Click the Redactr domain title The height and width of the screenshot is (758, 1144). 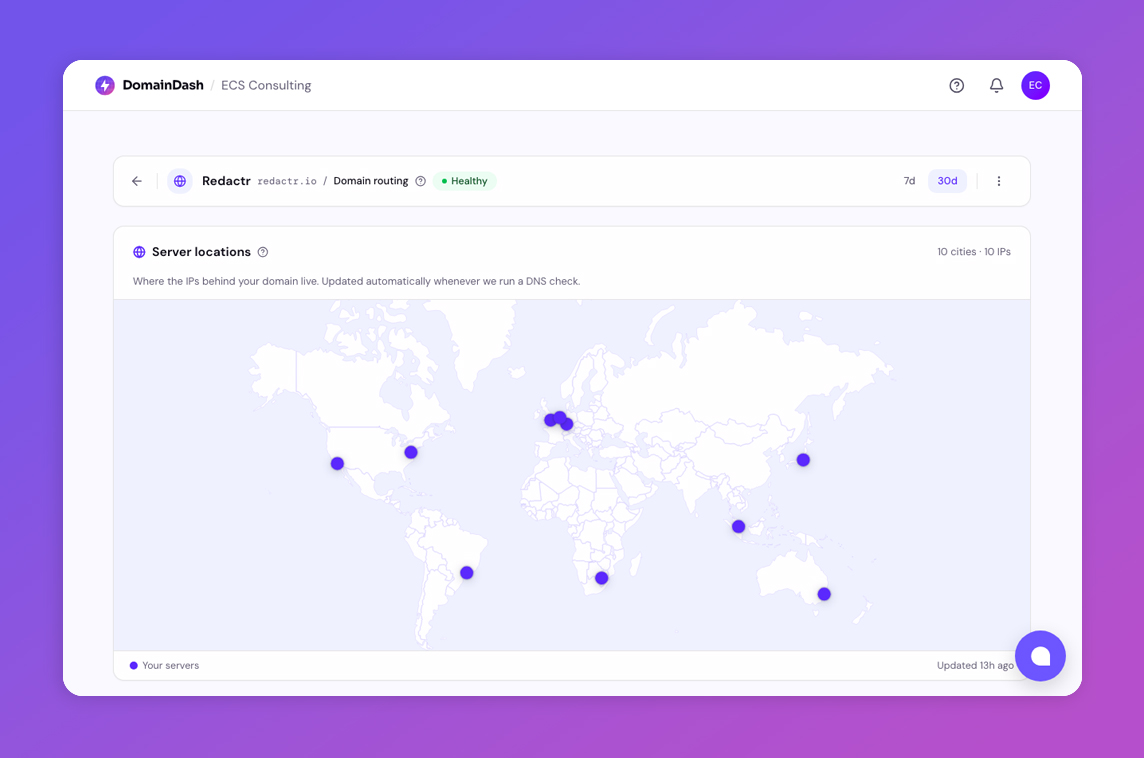(x=226, y=181)
